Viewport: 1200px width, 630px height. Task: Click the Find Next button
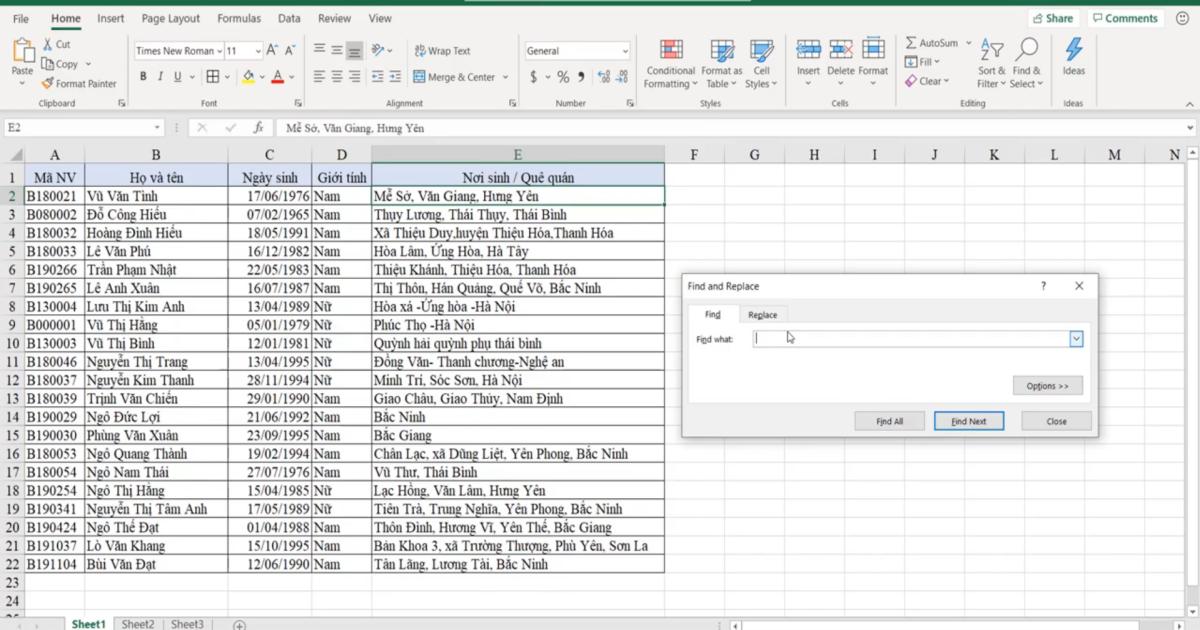click(969, 421)
